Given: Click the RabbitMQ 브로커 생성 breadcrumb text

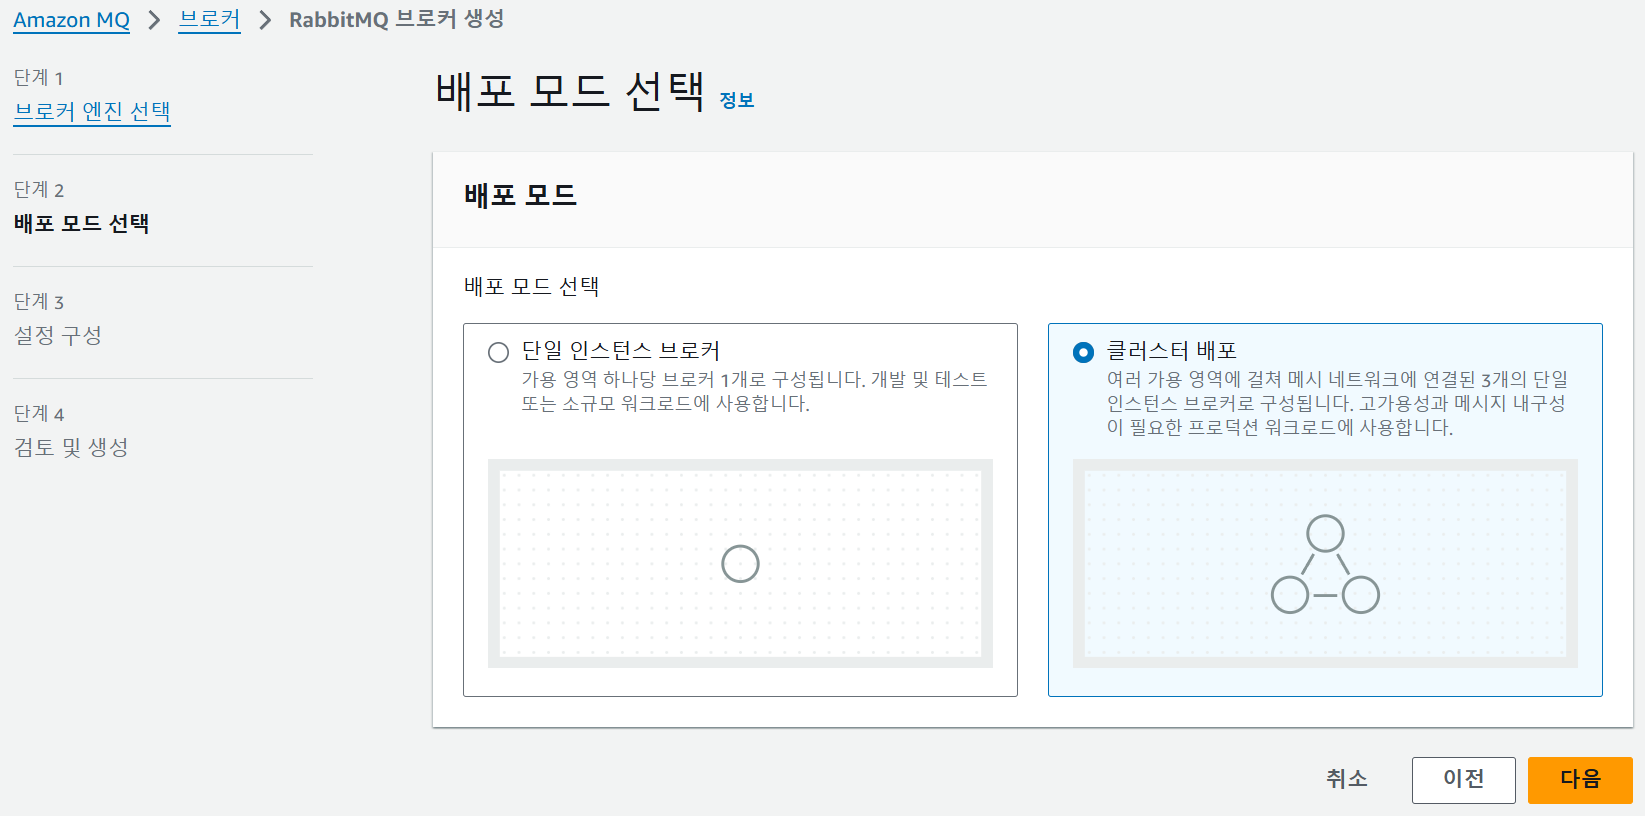Looking at the screenshot, I should [x=396, y=20].
